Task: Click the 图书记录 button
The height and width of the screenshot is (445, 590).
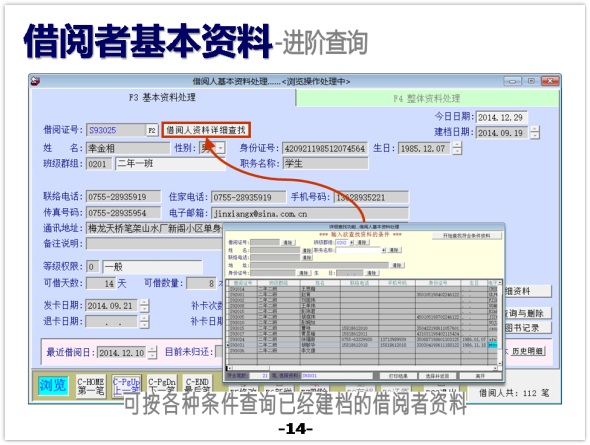Action: pos(527,328)
